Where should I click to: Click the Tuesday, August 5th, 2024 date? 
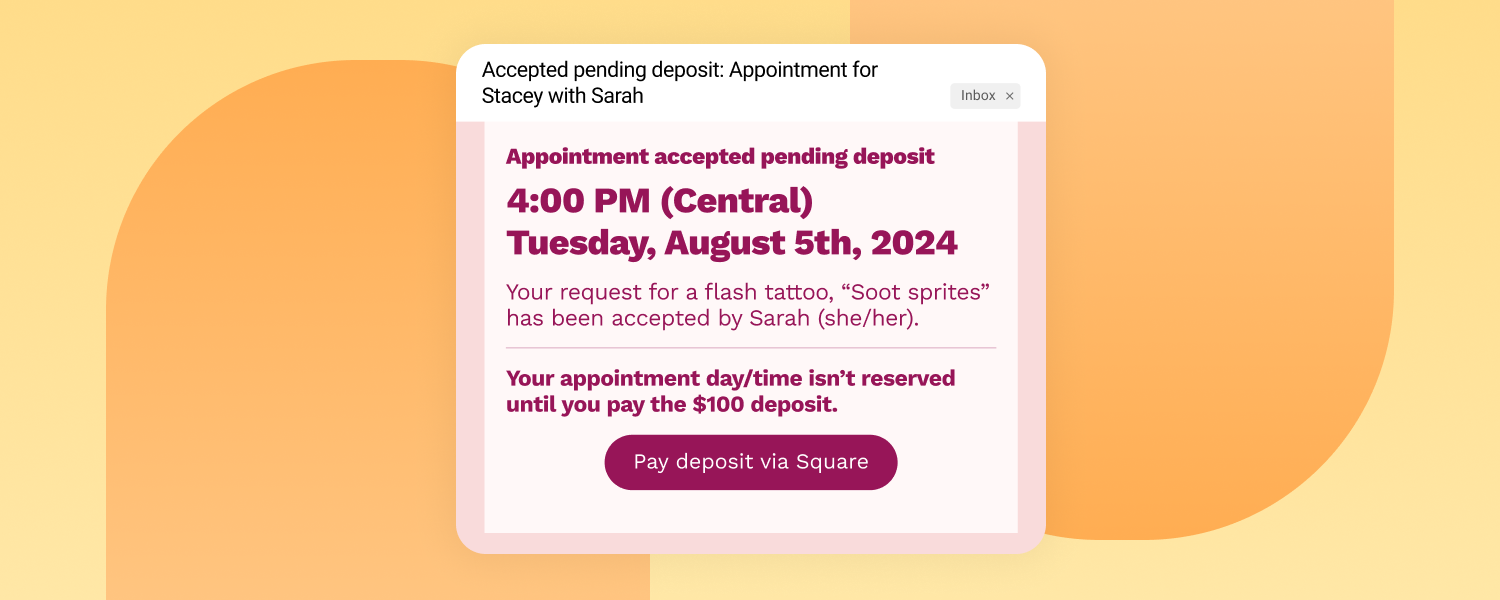[x=732, y=243]
